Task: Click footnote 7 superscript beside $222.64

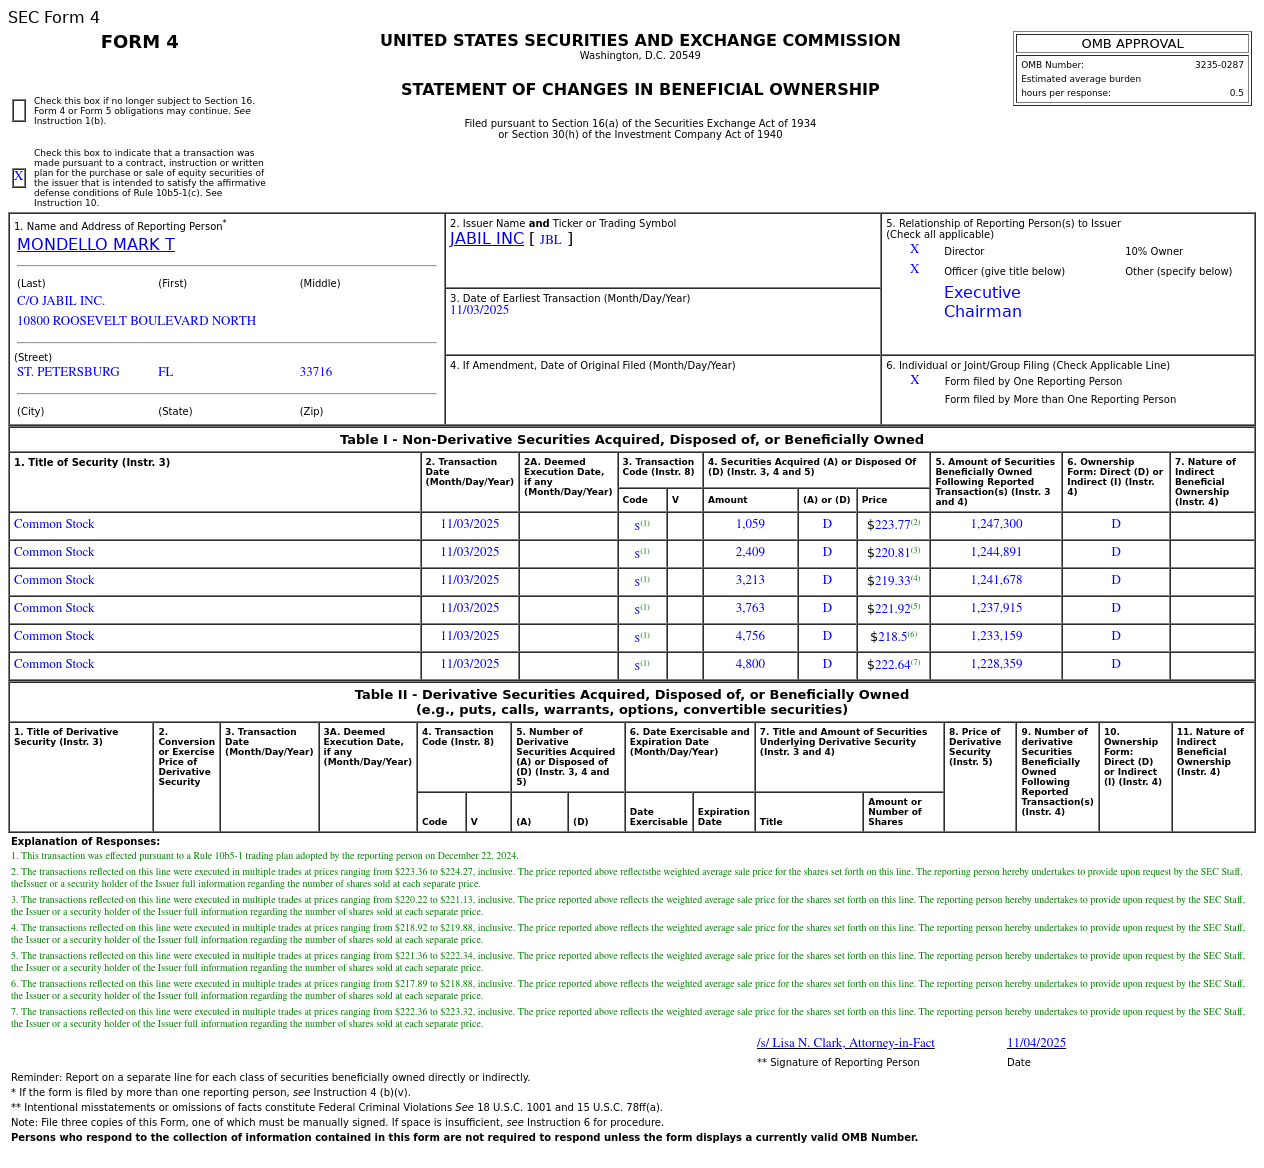Action: tap(915, 662)
